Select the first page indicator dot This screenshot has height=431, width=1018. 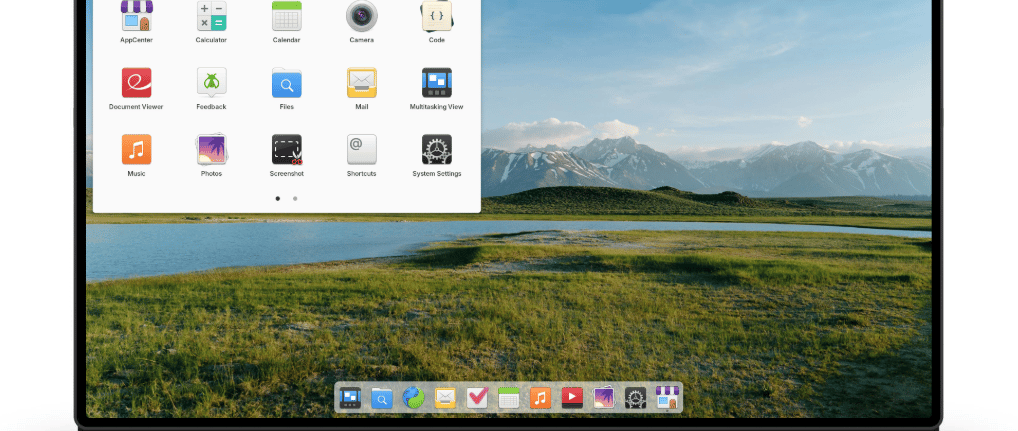[x=278, y=199]
